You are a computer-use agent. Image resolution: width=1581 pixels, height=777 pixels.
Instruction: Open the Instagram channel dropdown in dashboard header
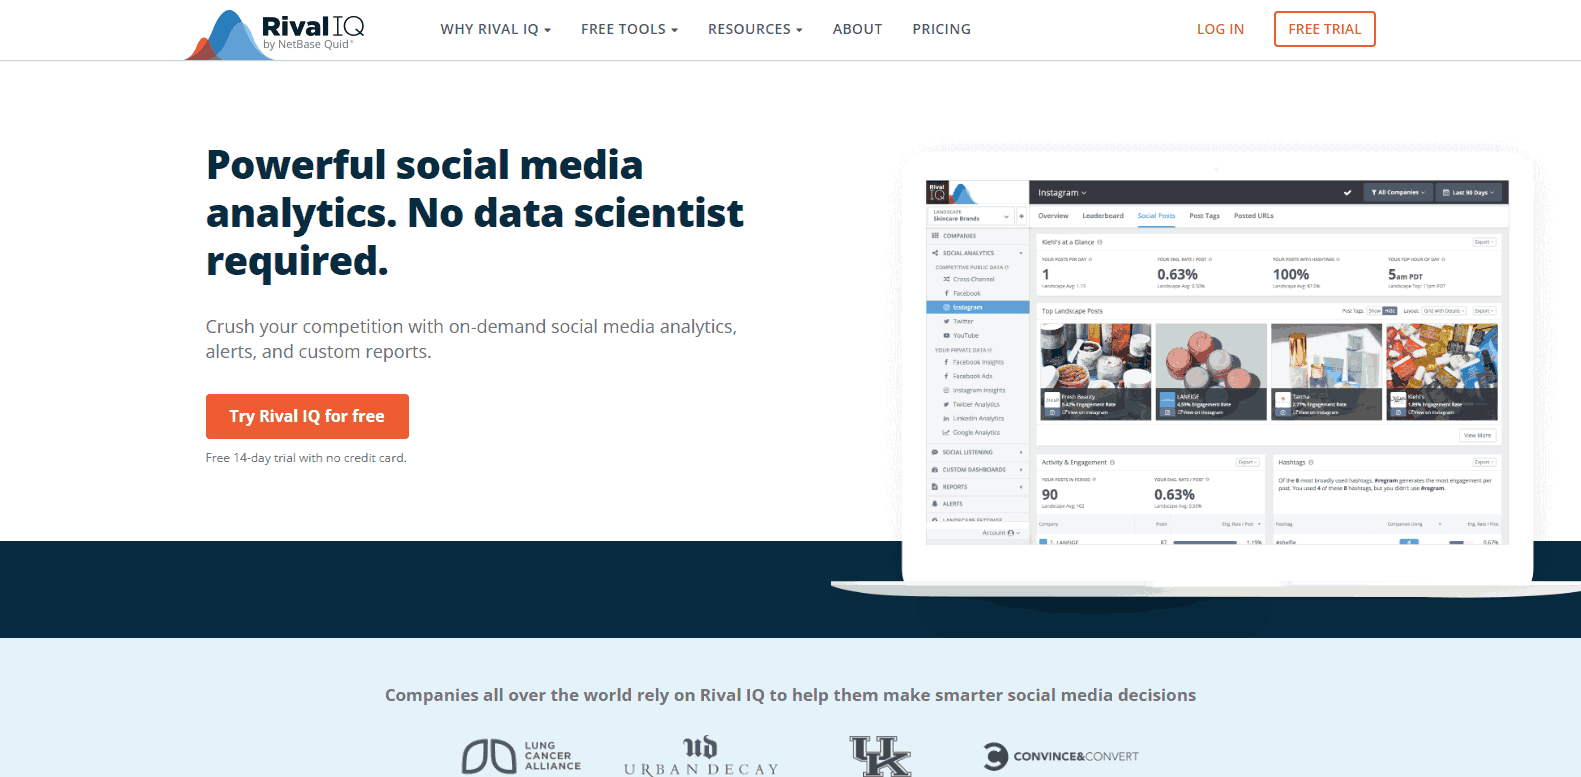[x=1062, y=192]
